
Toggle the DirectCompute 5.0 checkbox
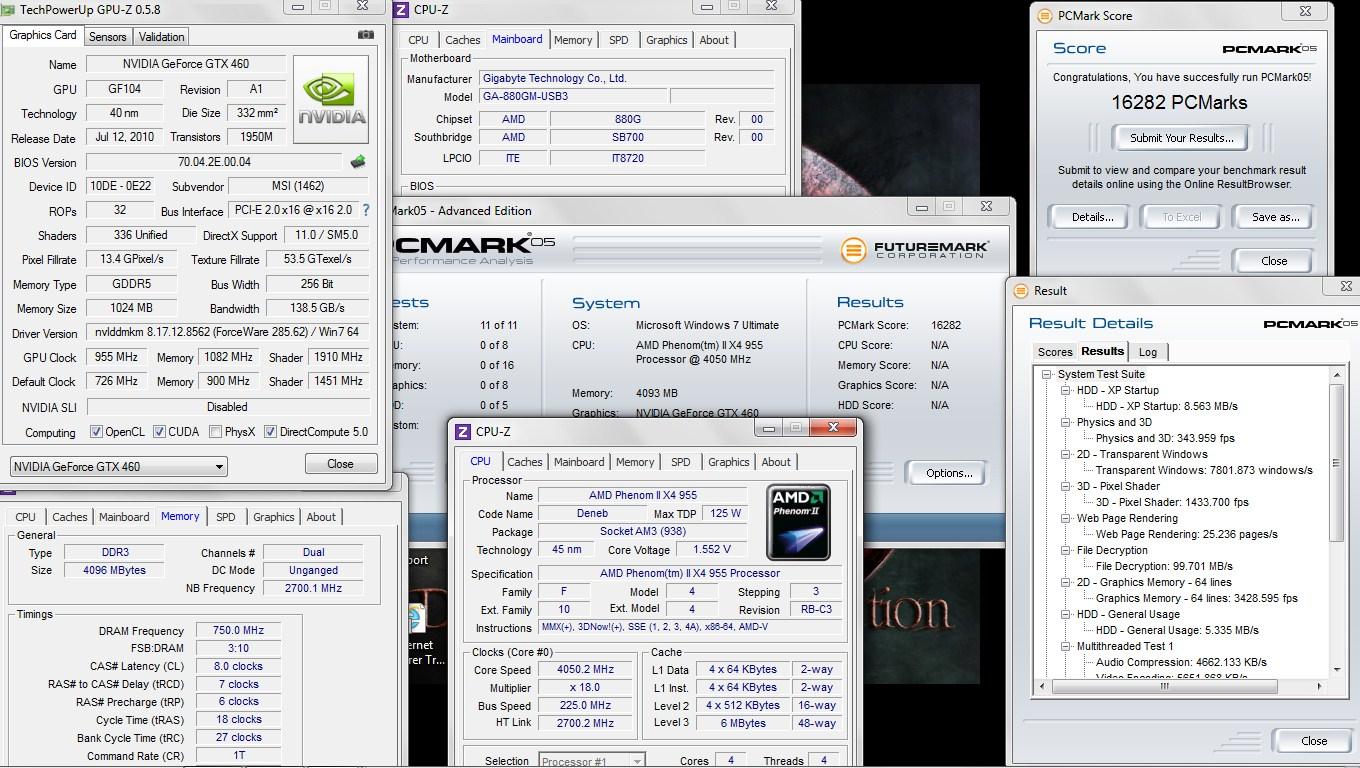pyautogui.click(x=271, y=432)
